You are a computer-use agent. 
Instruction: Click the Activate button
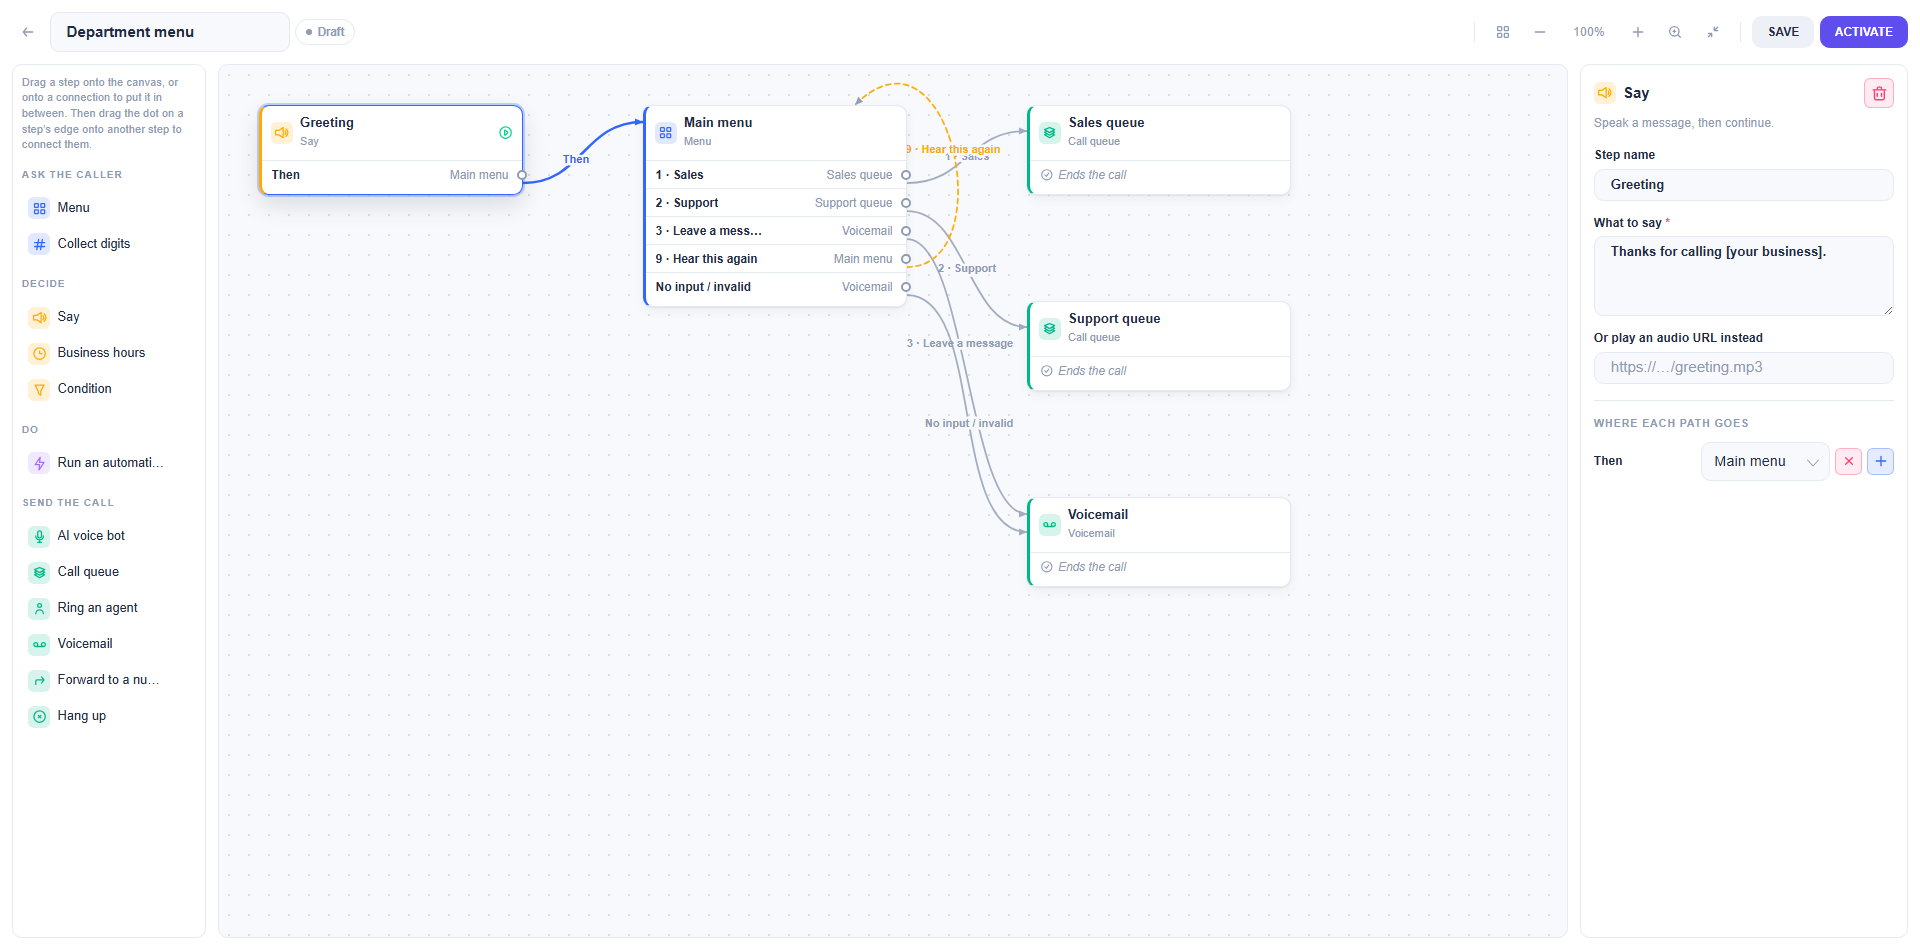pos(1863,32)
